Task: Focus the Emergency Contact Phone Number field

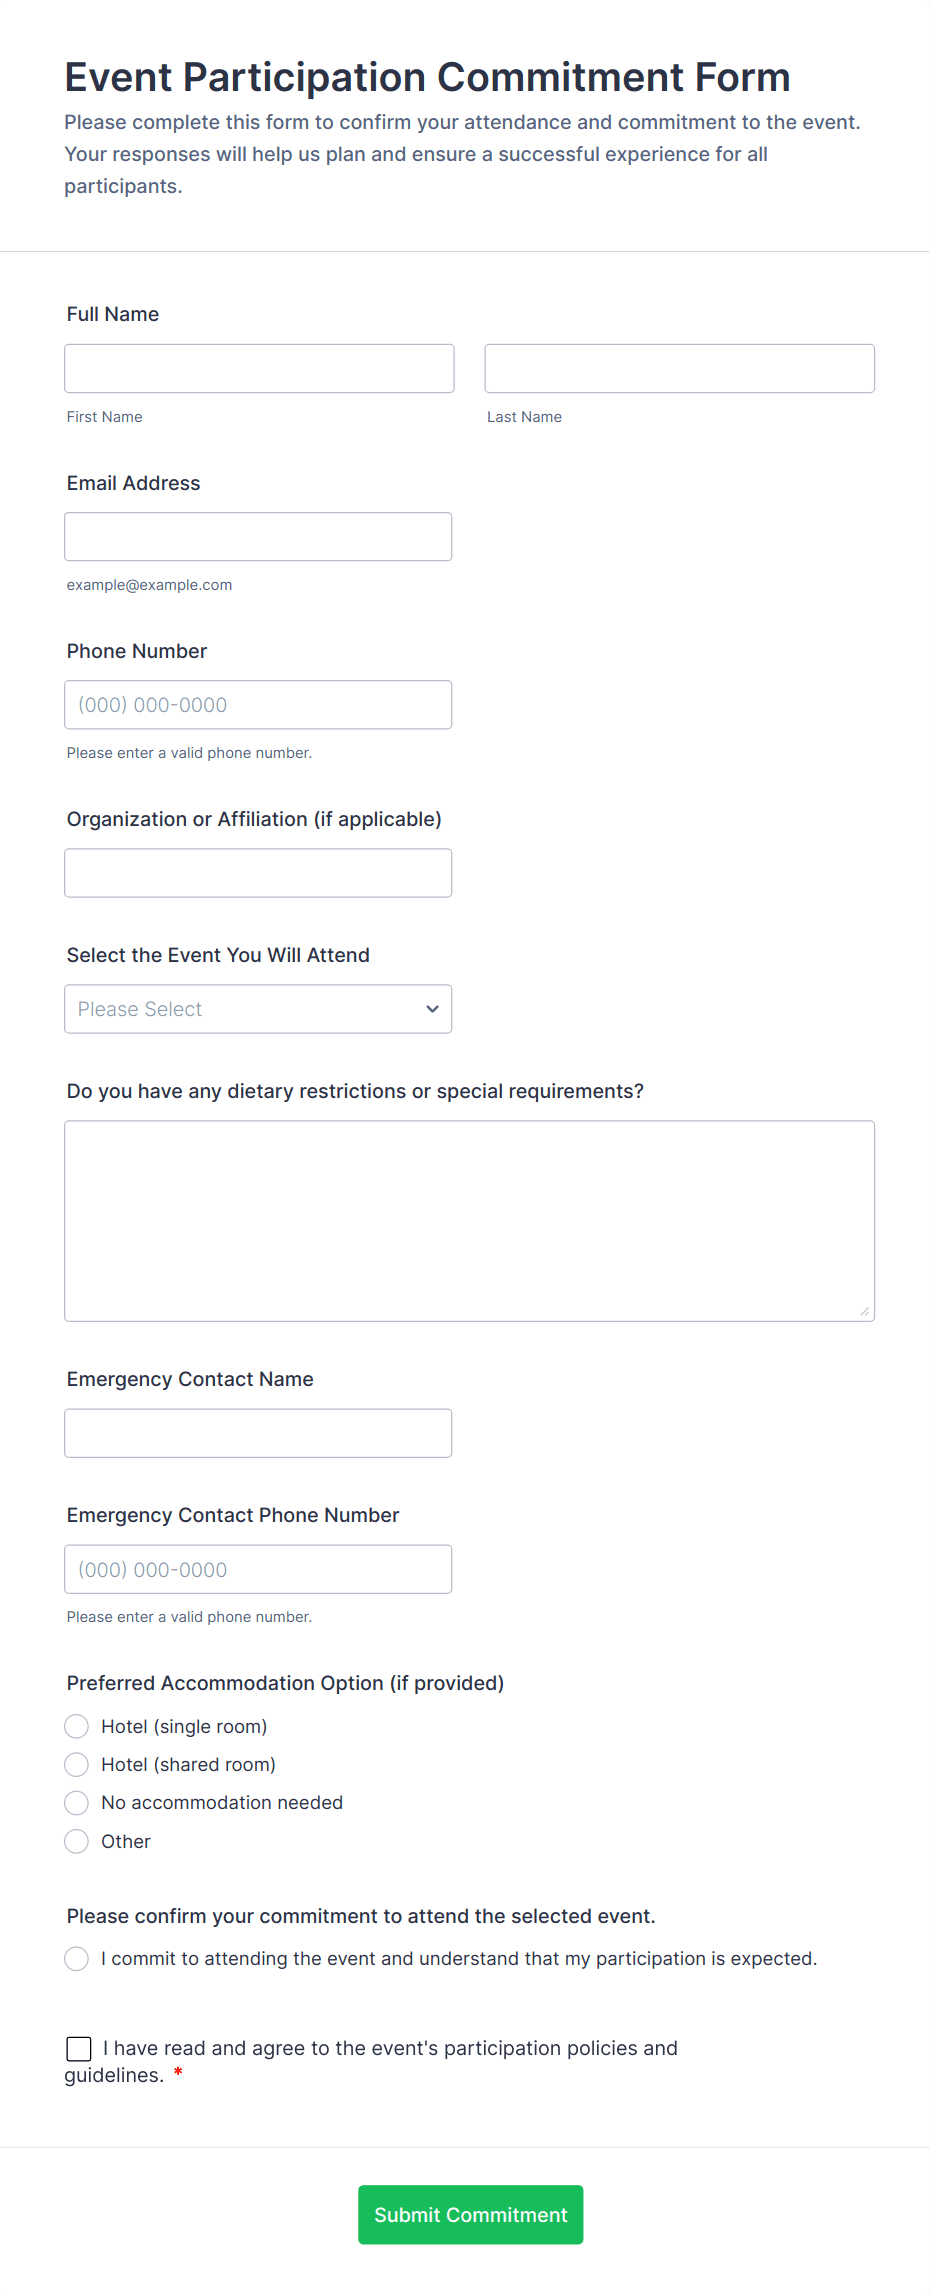Action: tap(258, 1569)
